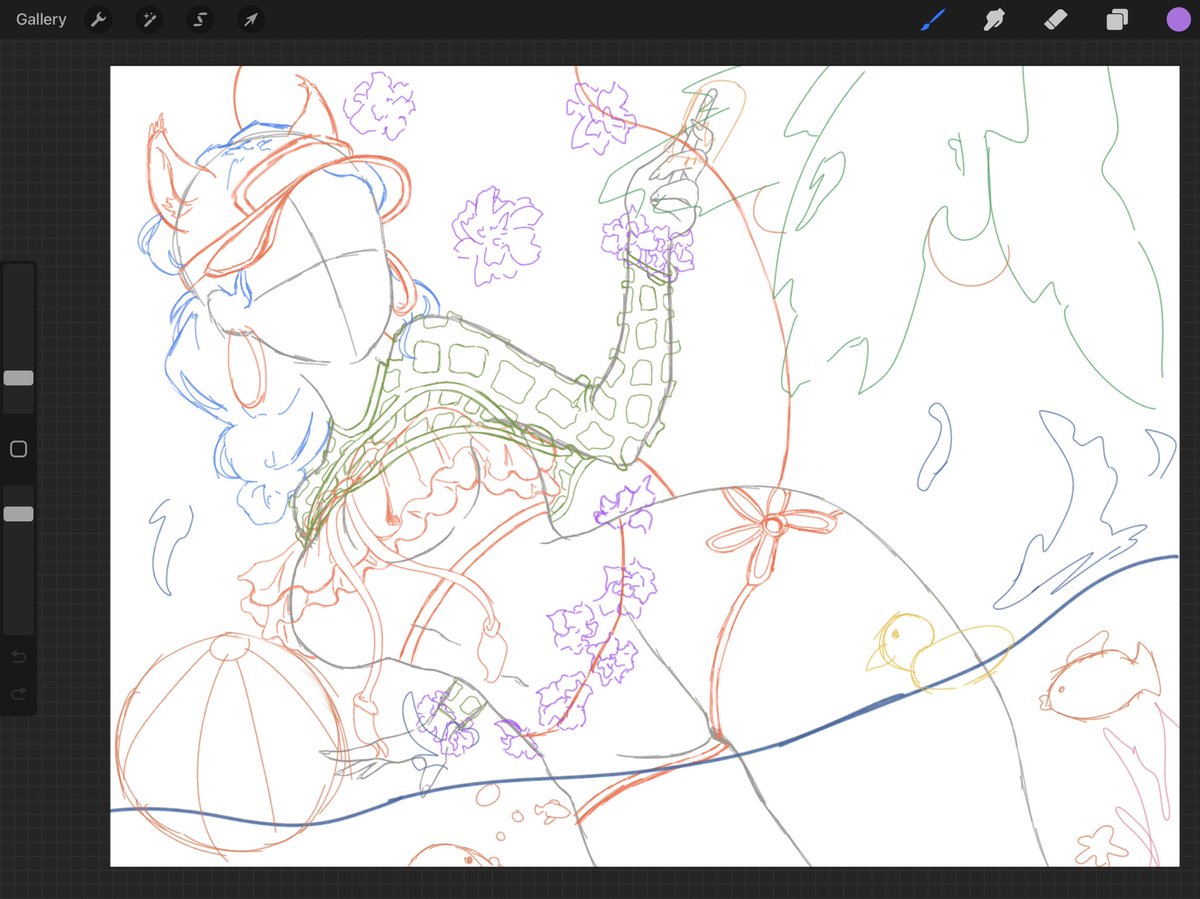The height and width of the screenshot is (899, 1200).
Task: Open the Gallery
Action: pyautogui.click(x=41, y=19)
